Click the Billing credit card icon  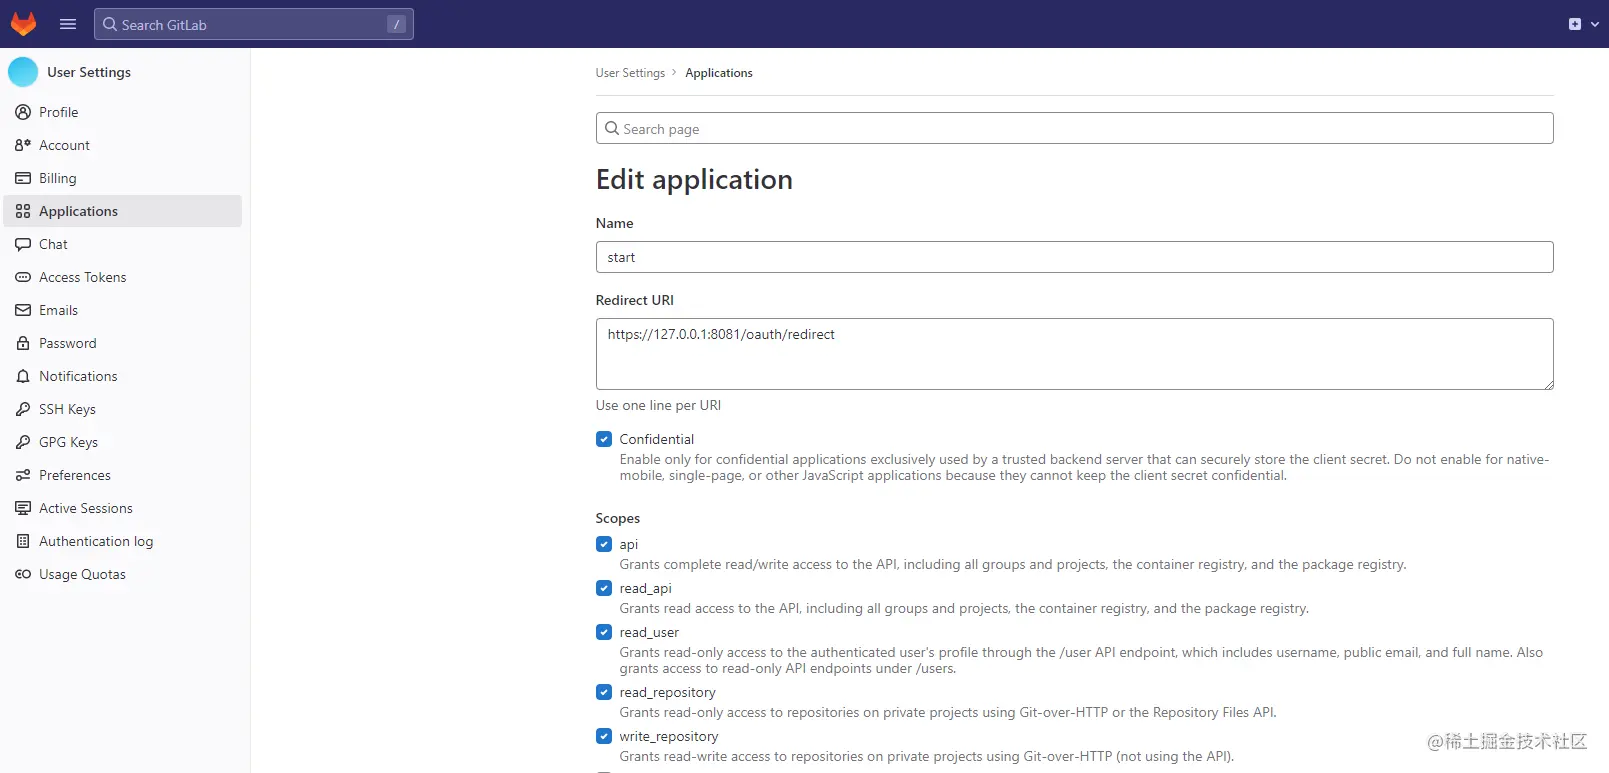[x=23, y=178]
